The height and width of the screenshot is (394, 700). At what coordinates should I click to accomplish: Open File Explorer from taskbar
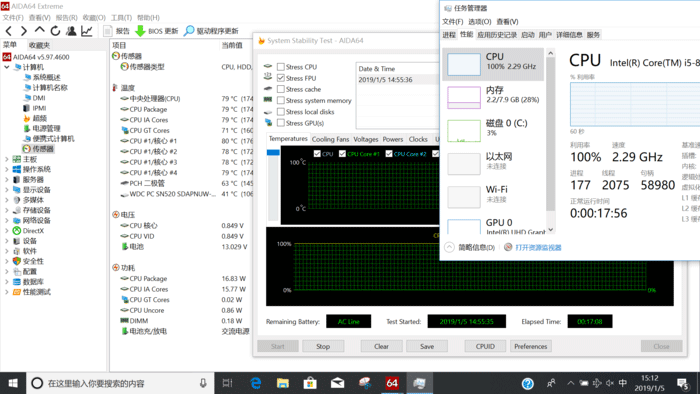point(283,383)
